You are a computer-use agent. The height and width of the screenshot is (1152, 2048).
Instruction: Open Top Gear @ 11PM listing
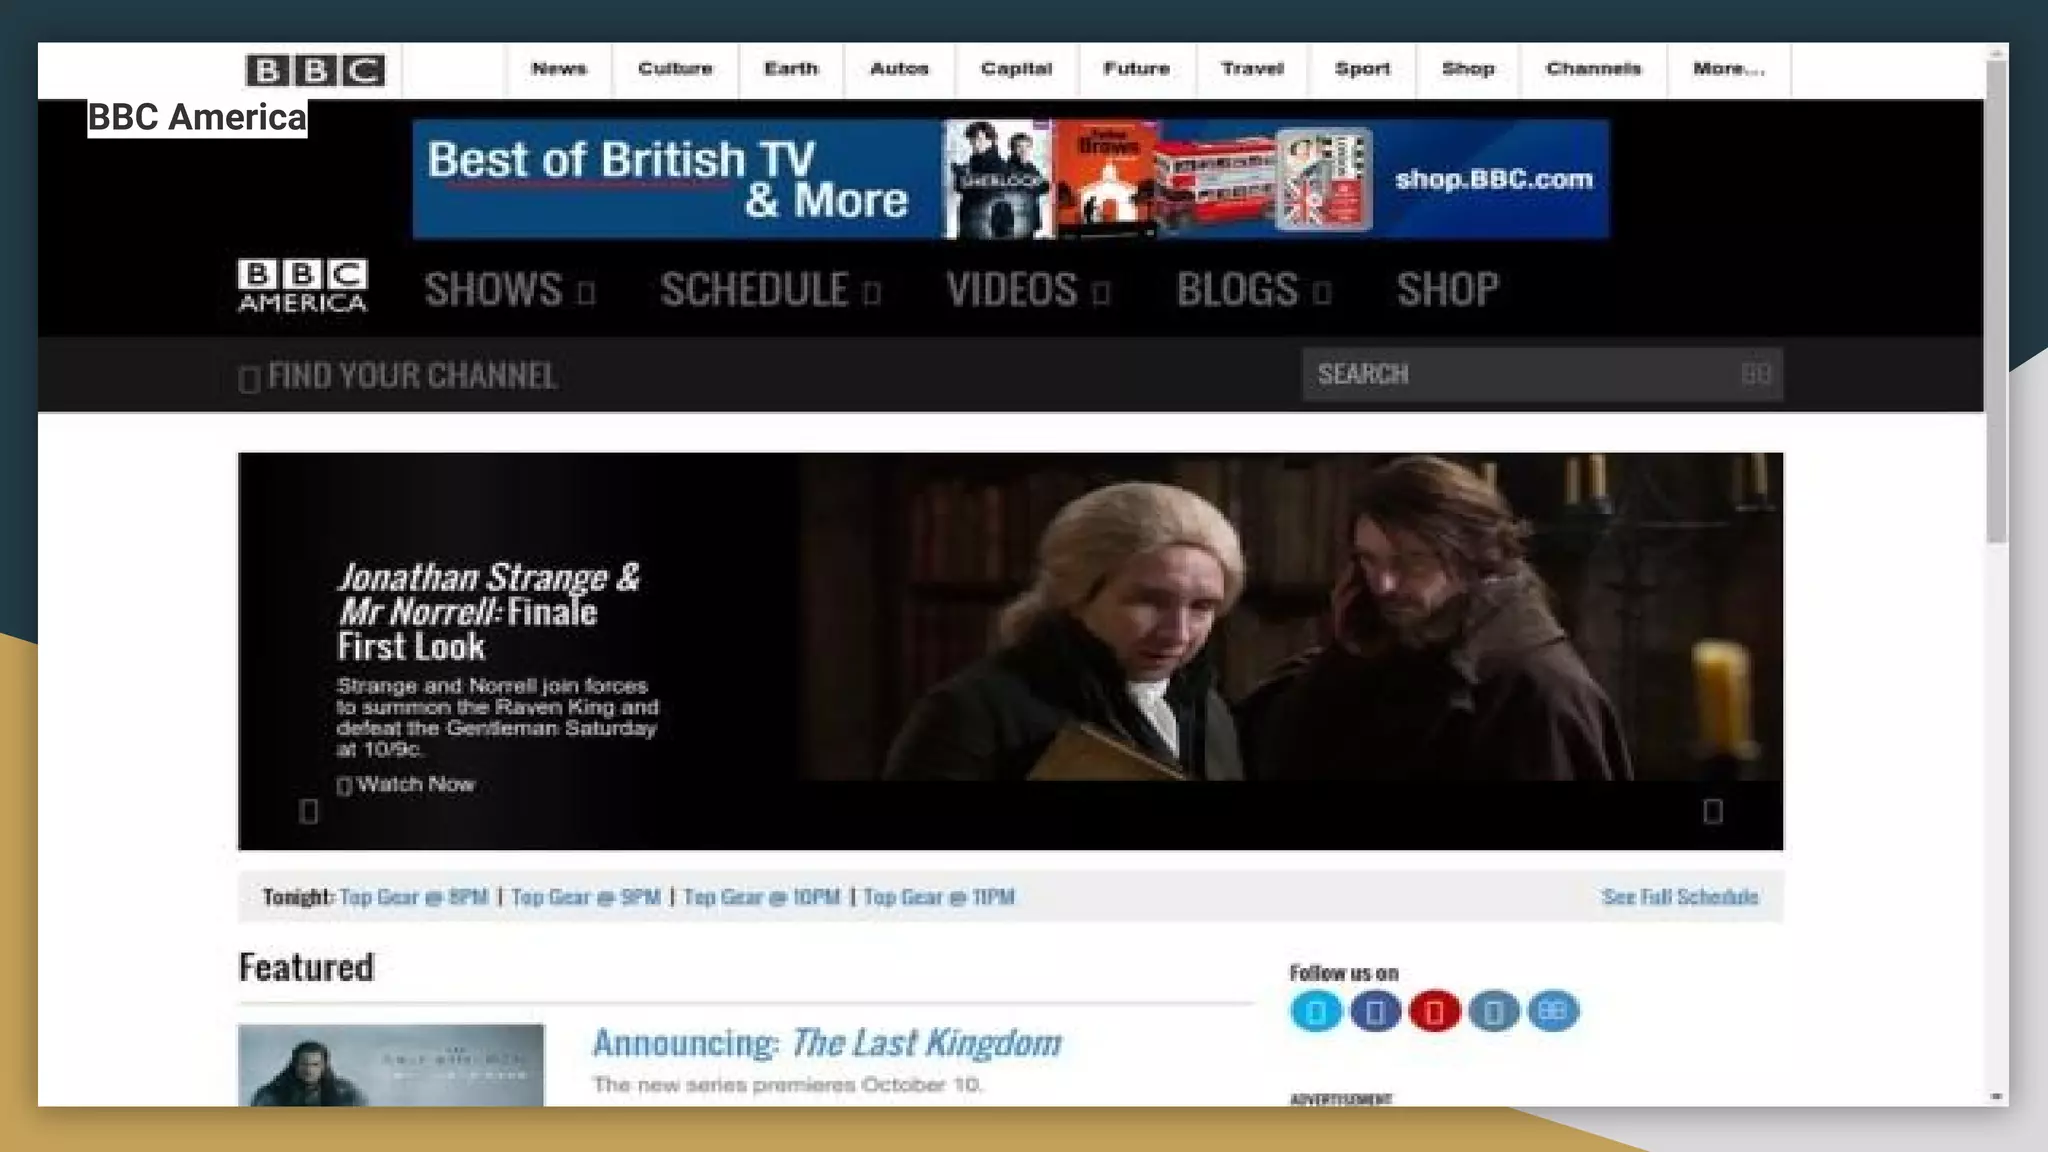tap(939, 897)
